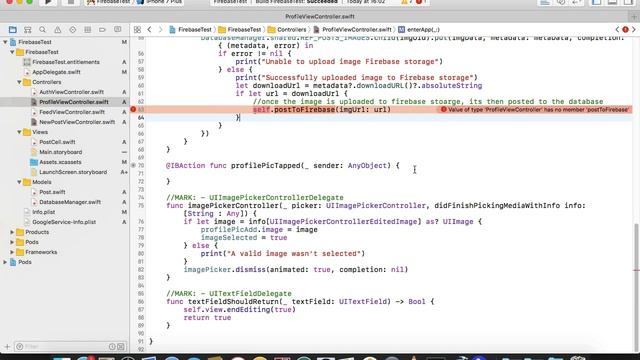The image size is (640, 360).
Task: Select ProfileViewController.swift in jump bar
Action: pyautogui.click(x=352, y=29)
